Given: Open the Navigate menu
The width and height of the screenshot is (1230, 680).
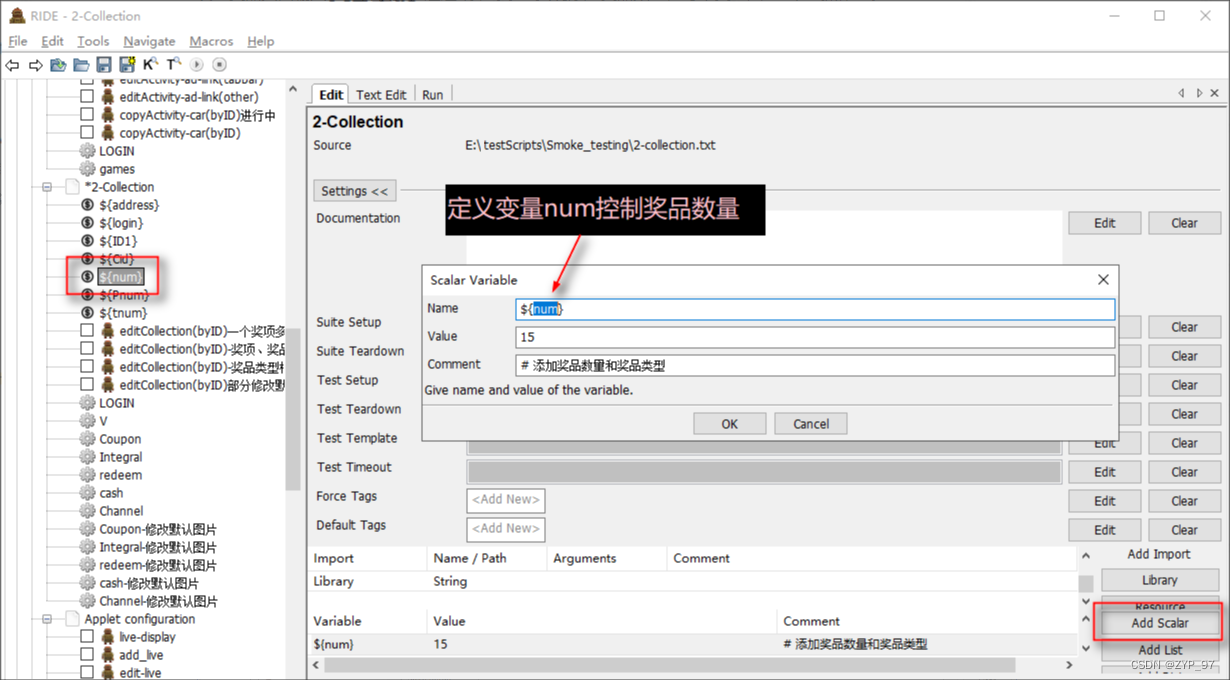Looking at the screenshot, I should coord(149,41).
